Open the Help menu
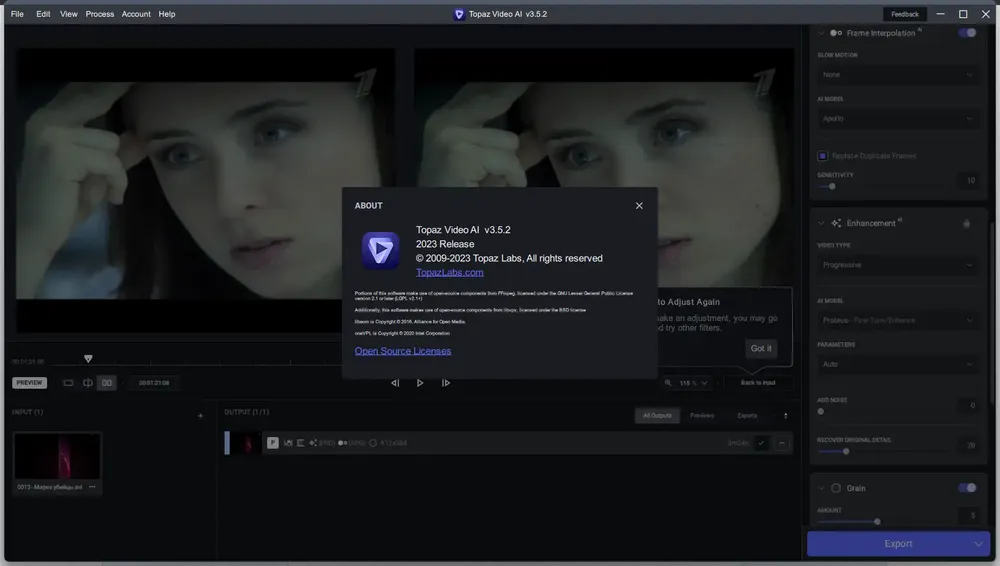 (166, 14)
